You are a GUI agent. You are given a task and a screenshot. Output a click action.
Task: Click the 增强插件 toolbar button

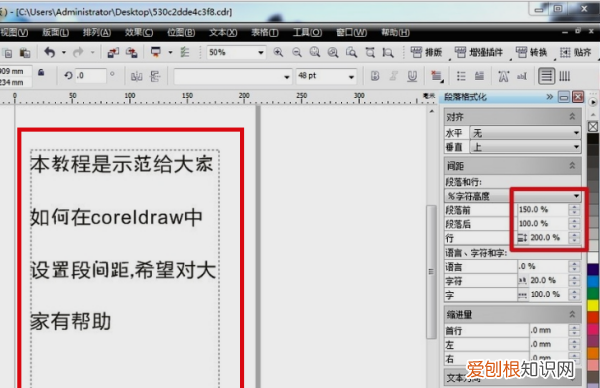pos(478,52)
